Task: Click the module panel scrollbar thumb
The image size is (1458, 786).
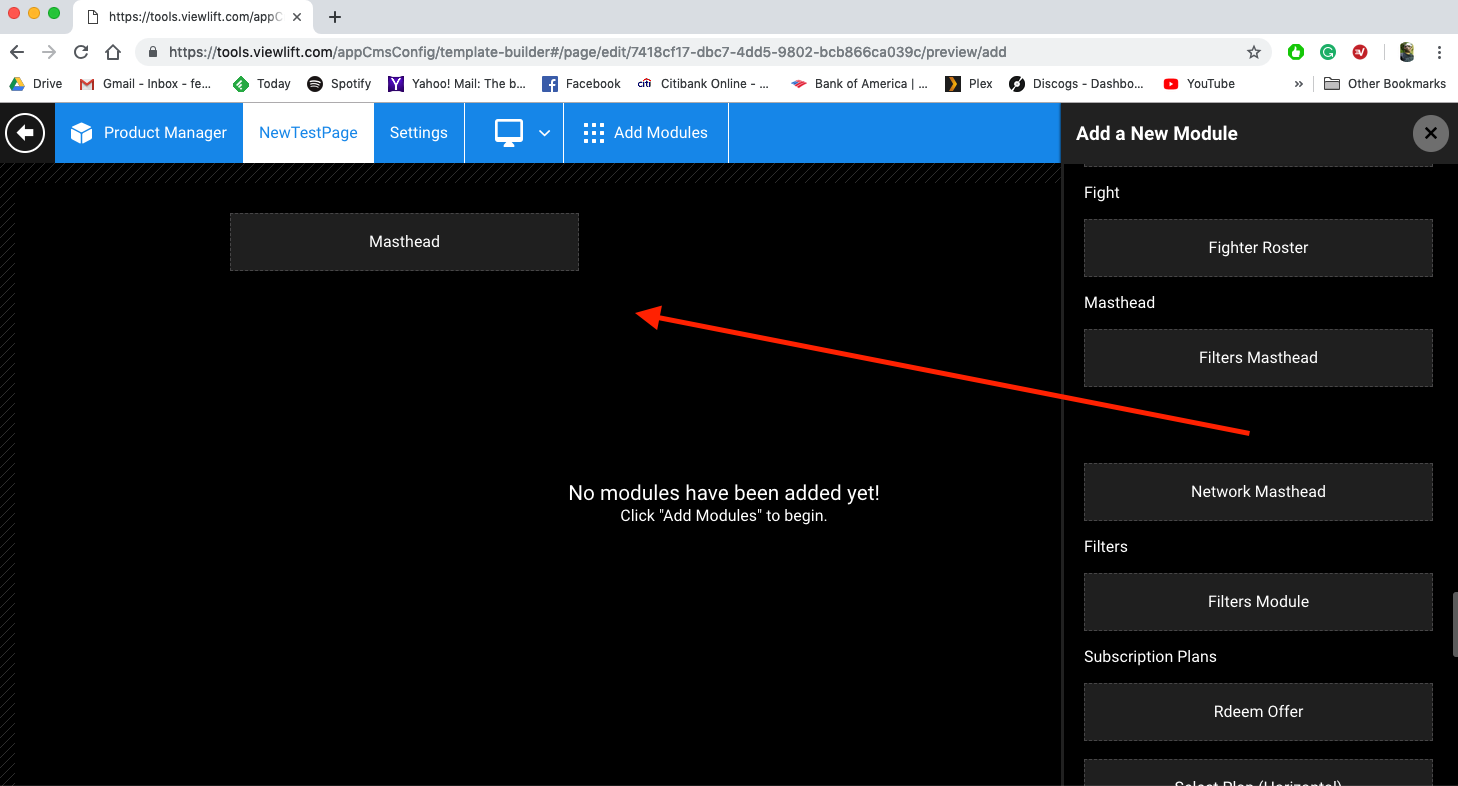Action: point(1455,625)
